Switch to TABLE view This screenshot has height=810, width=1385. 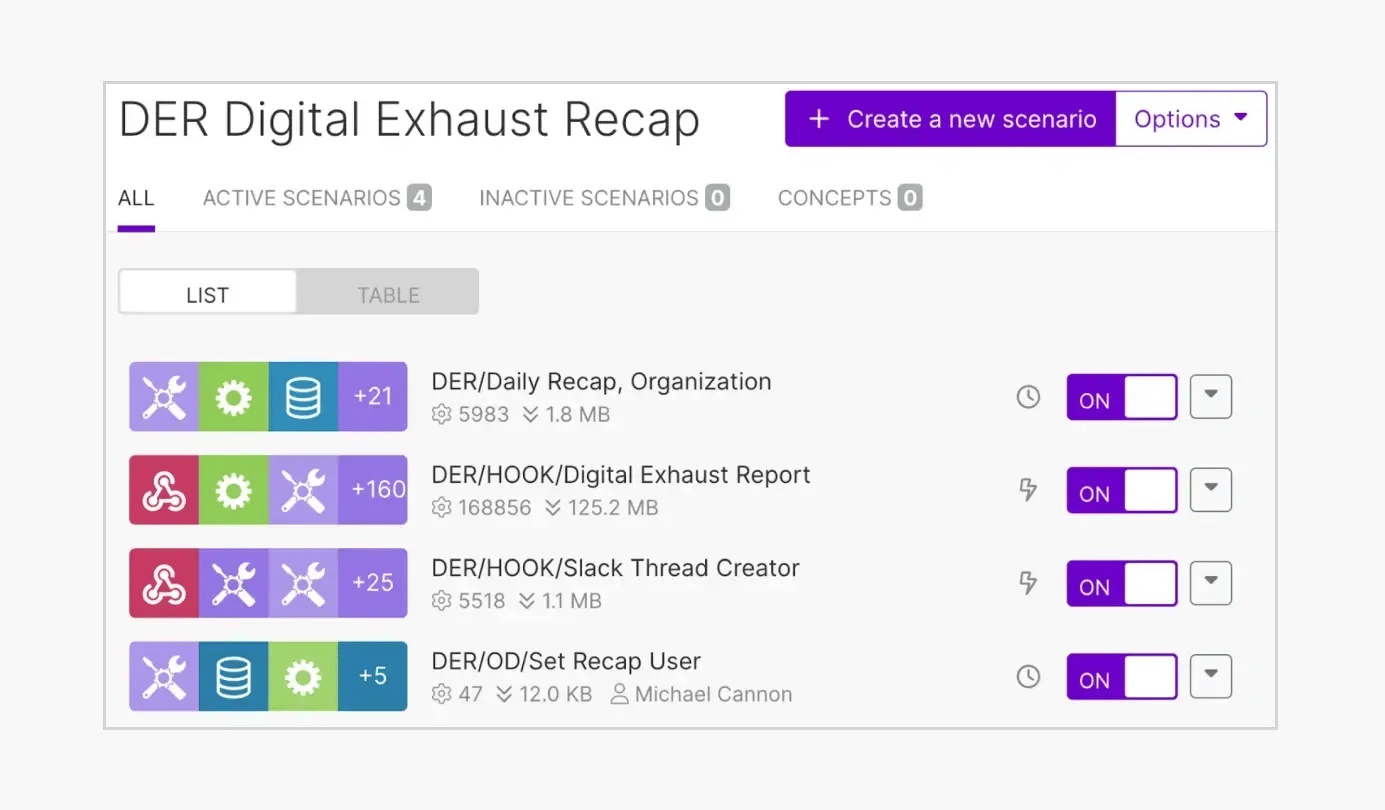coord(388,294)
